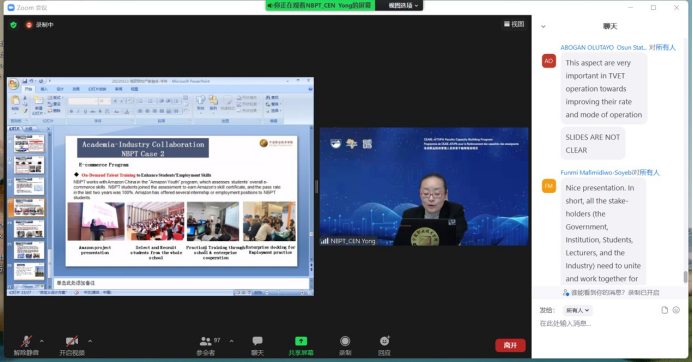Open the participants panel icon
This screenshot has width=693, height=362.
206,341
